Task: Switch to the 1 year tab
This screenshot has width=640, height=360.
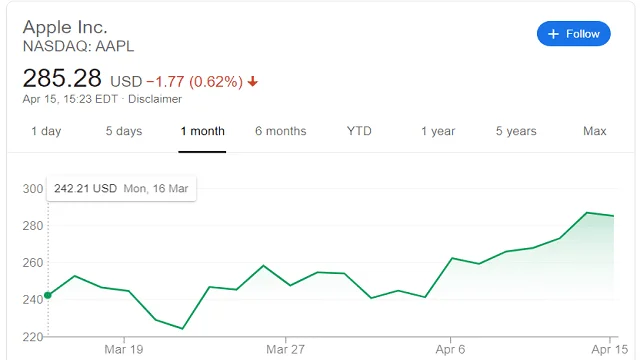Action: [438, 131]
